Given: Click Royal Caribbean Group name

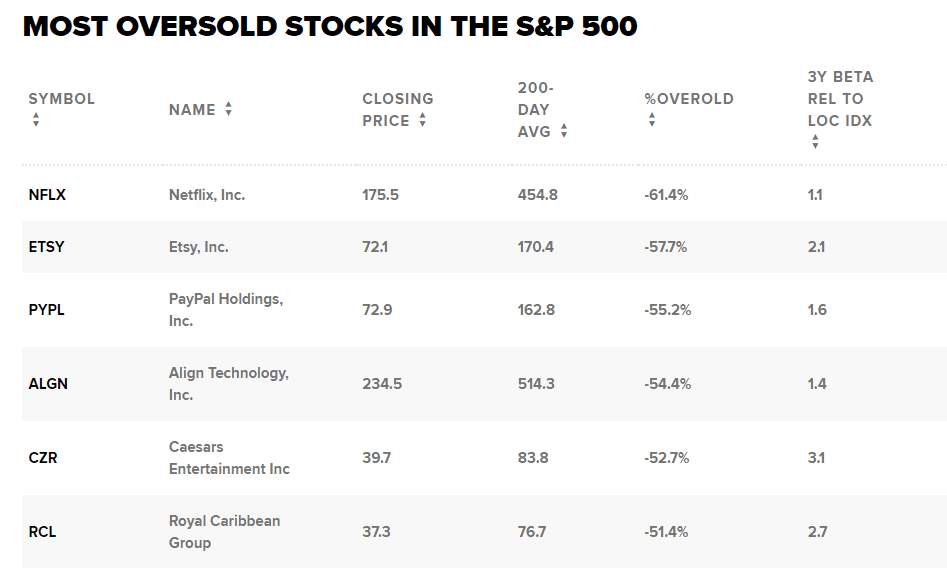Looking at the screenshot, I should click(x=224, y=532).
